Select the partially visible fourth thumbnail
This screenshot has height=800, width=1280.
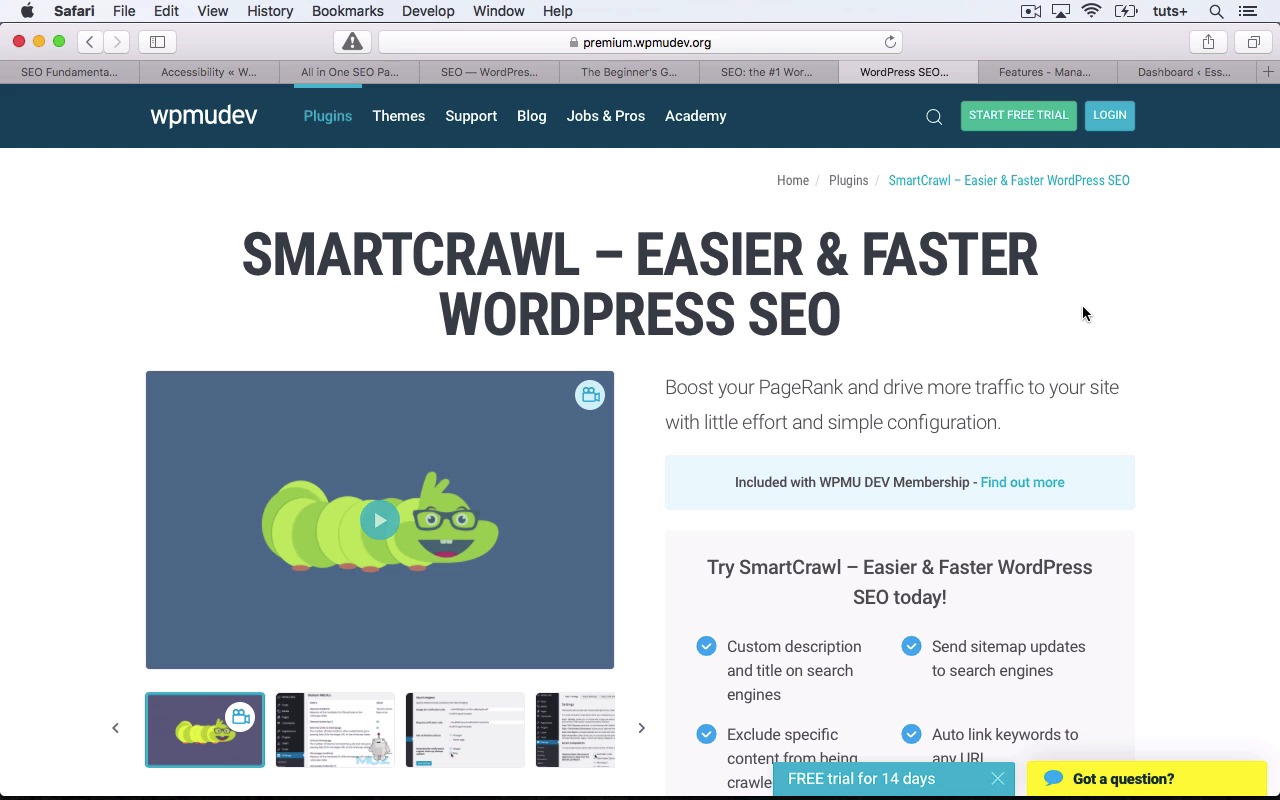tap(575, 730)
